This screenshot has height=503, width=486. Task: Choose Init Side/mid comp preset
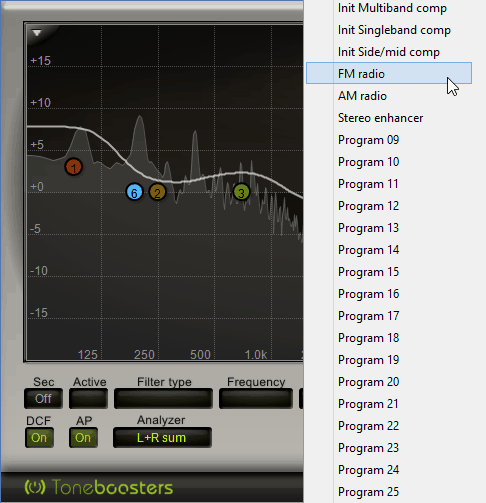pyautogui.click(x=389, y=52)
